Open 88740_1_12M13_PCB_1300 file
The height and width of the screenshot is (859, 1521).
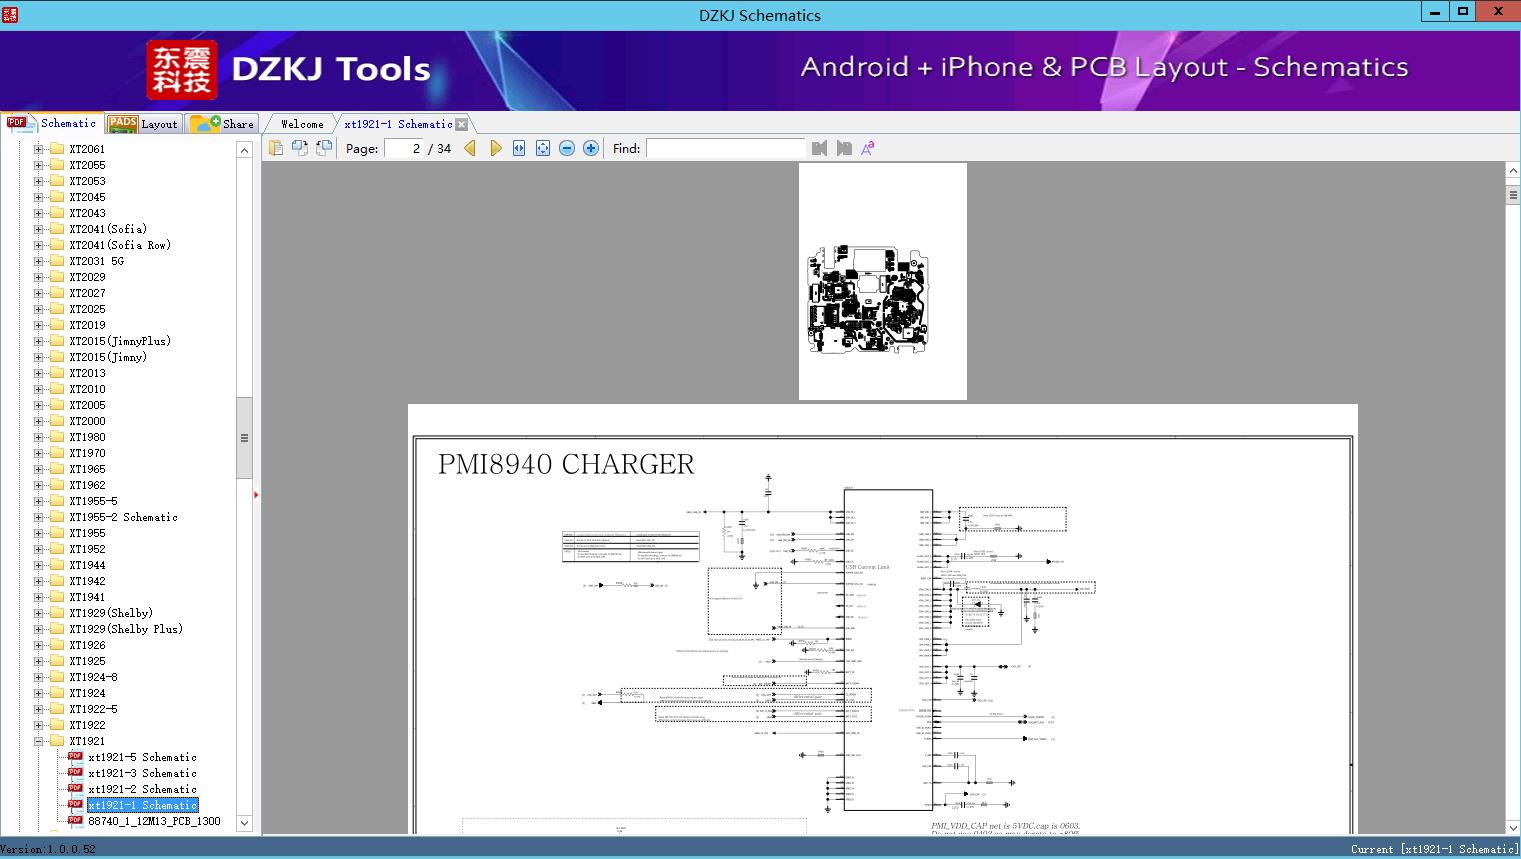[x=154, y=821]
